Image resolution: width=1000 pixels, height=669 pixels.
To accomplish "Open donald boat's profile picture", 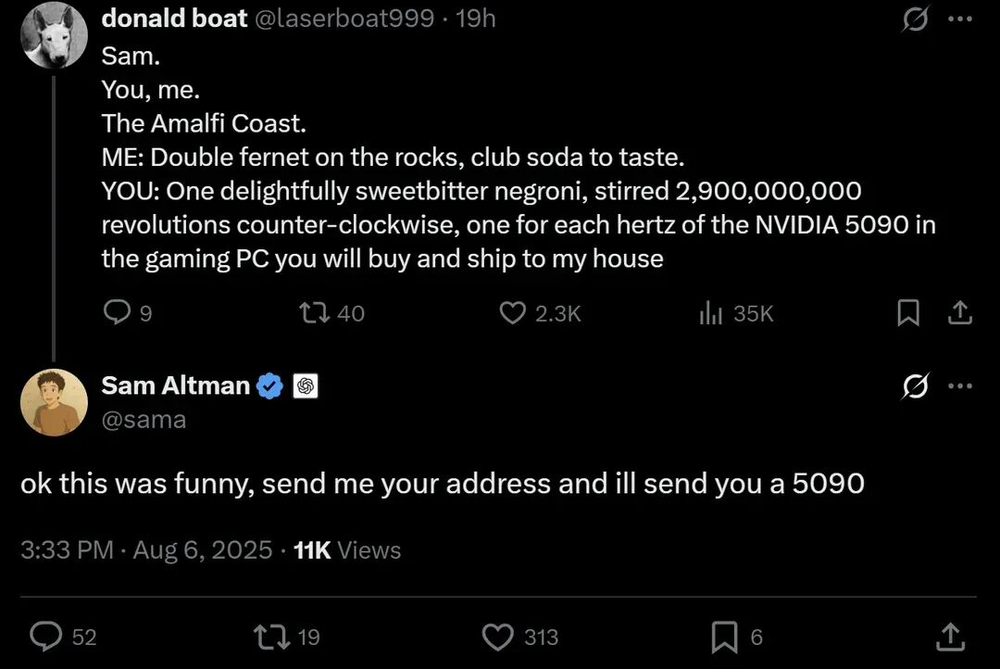I will (56, 35).
